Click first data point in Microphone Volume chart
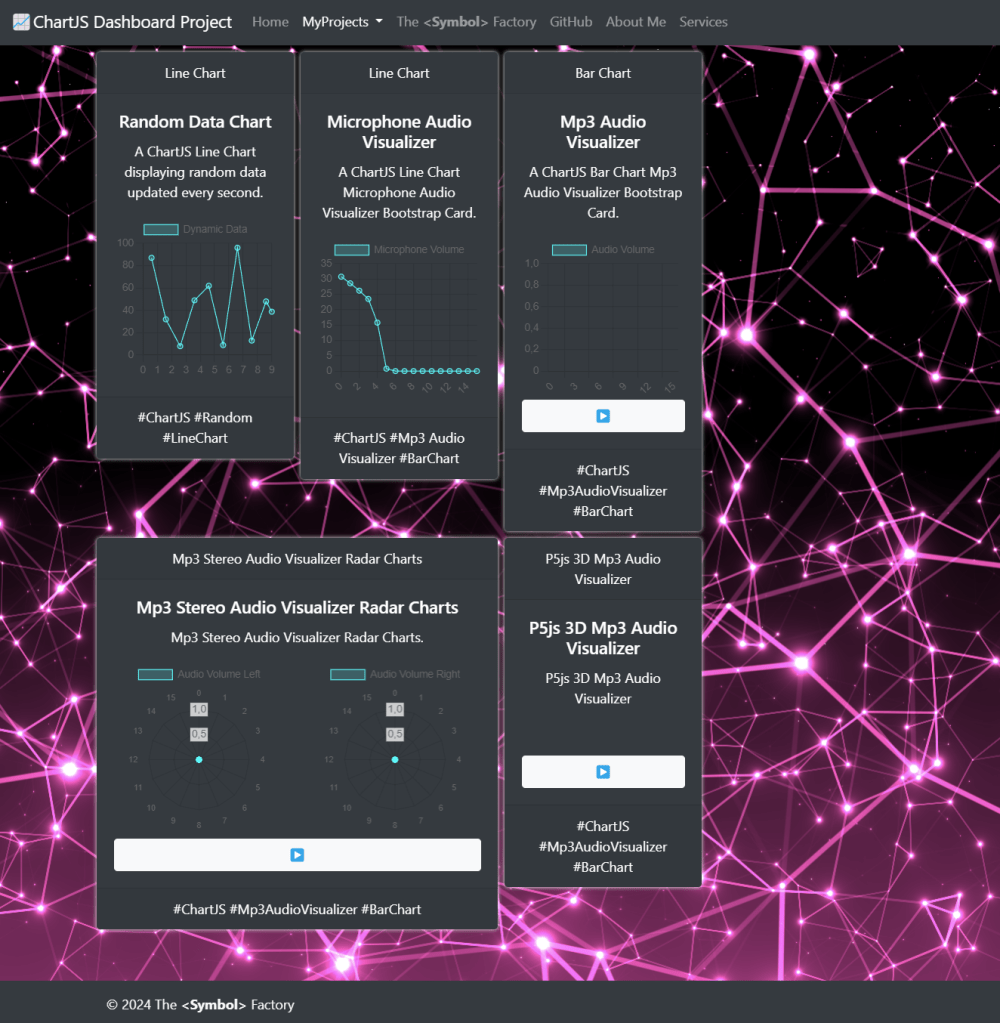 pos(341,277)
